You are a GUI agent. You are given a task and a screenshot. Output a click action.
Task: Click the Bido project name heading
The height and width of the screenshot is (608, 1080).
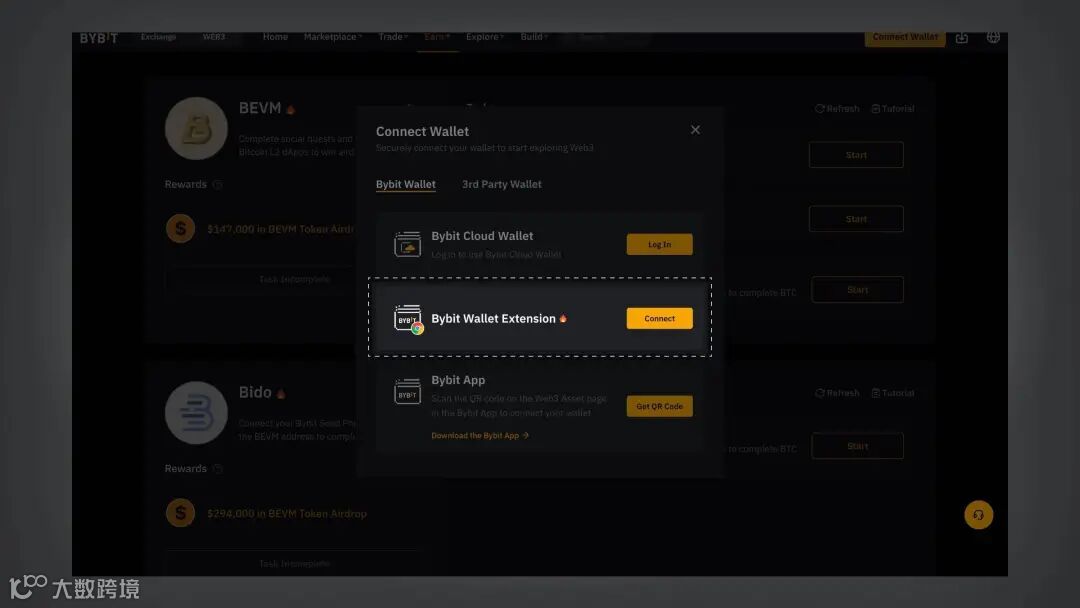pyautogui.click(x=255, y=392)
